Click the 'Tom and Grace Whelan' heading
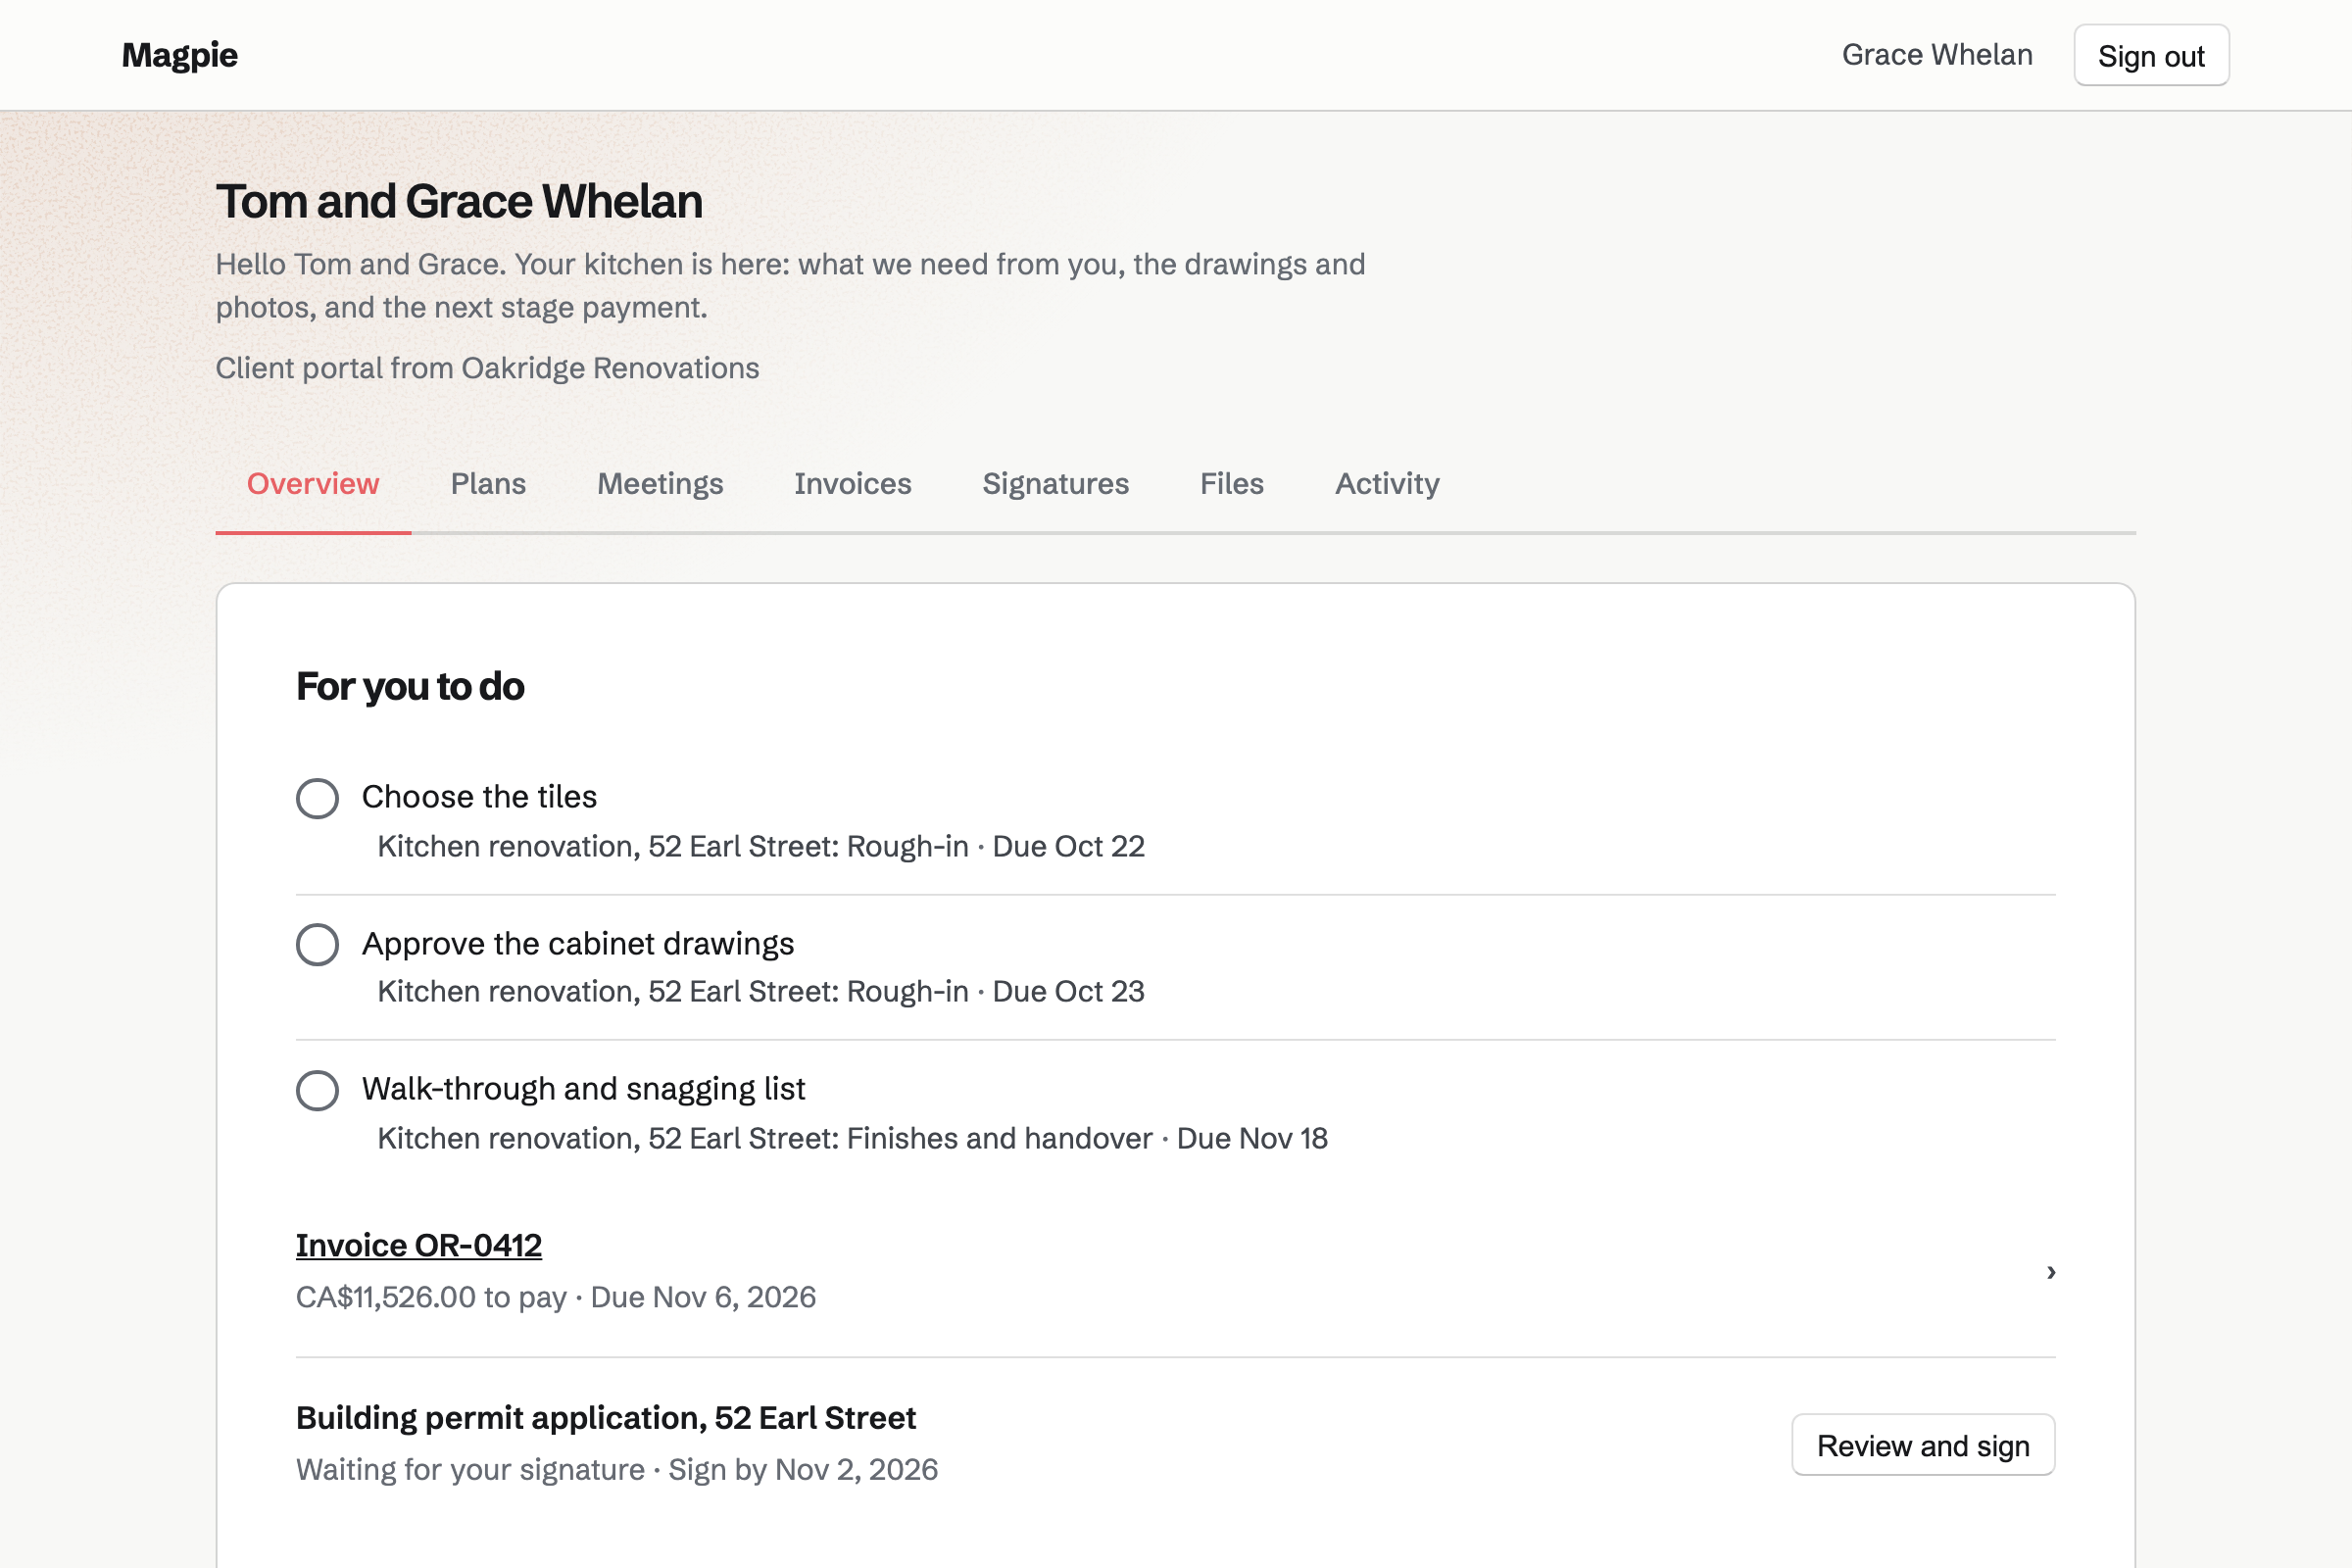The image size is (2352, 1568). point(460,202)
